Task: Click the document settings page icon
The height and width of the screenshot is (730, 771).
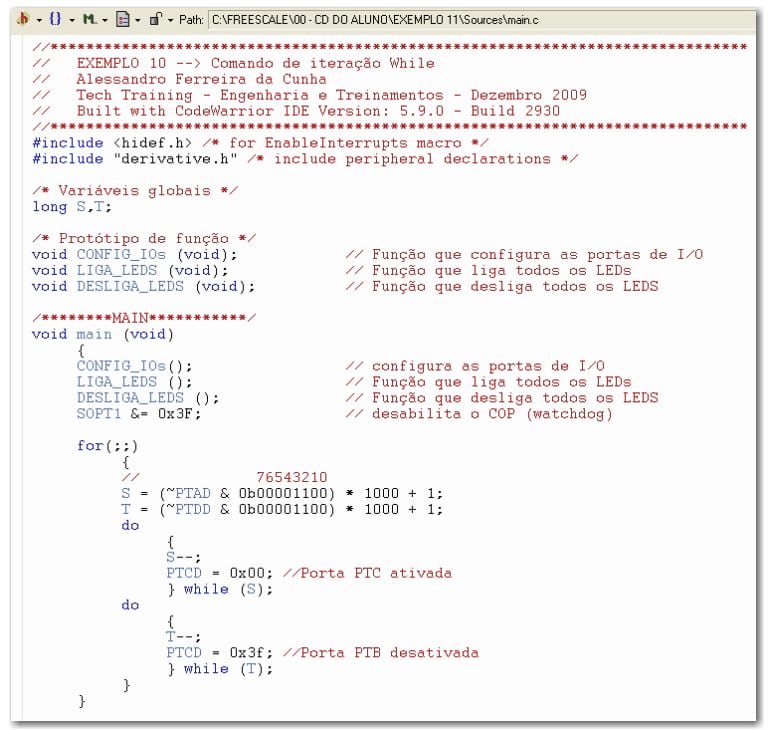Action: [x=122, y=19]
